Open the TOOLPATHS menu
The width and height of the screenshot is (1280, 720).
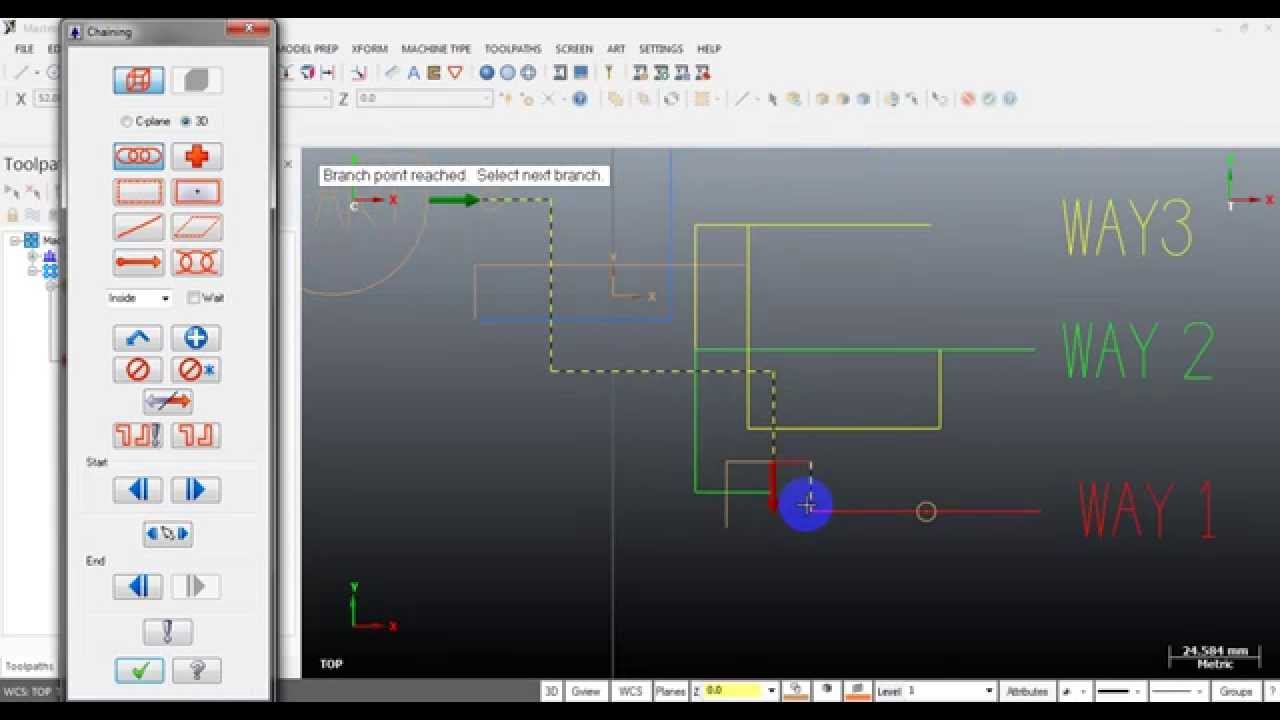513,48
